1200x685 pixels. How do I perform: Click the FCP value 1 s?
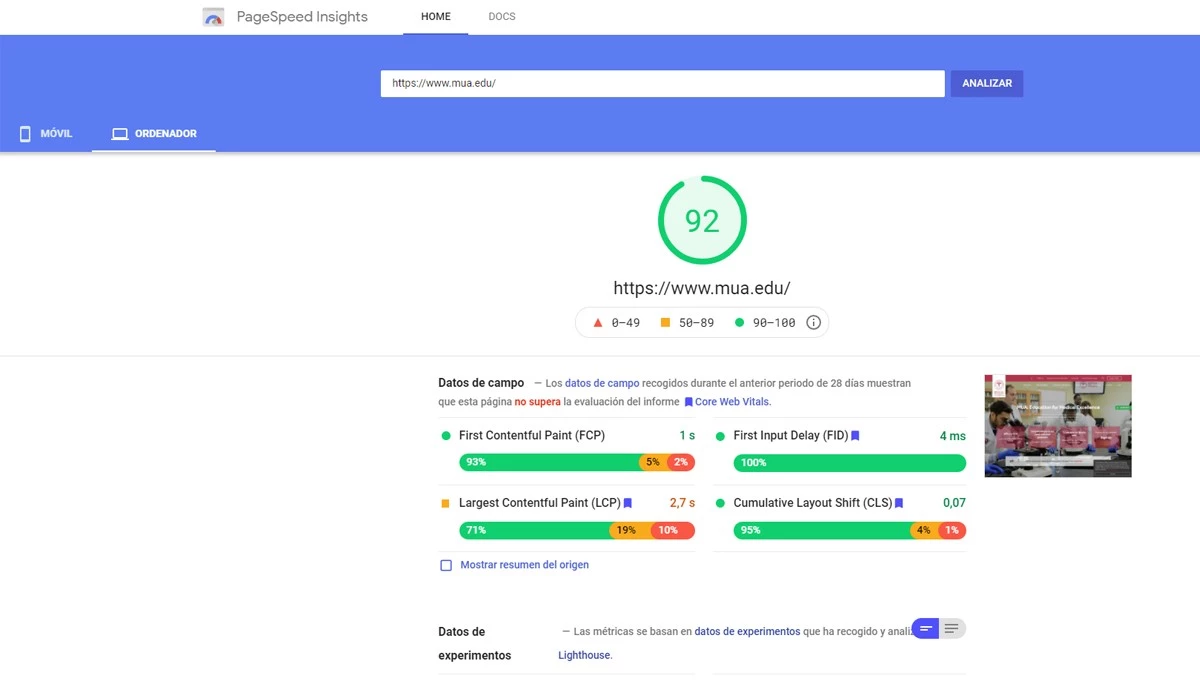(687, 436)
